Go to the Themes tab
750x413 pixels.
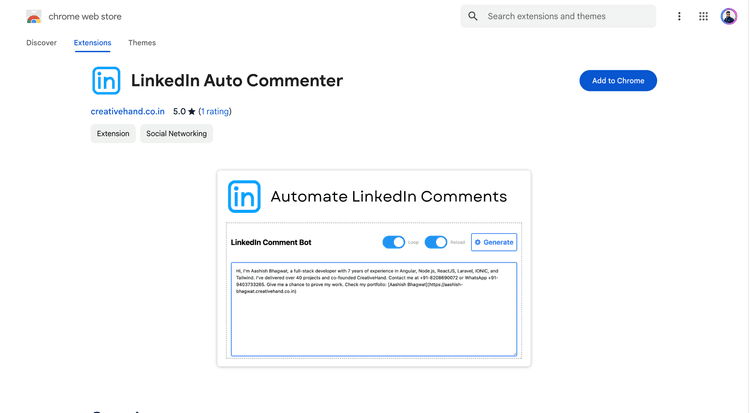coord(142,43)
